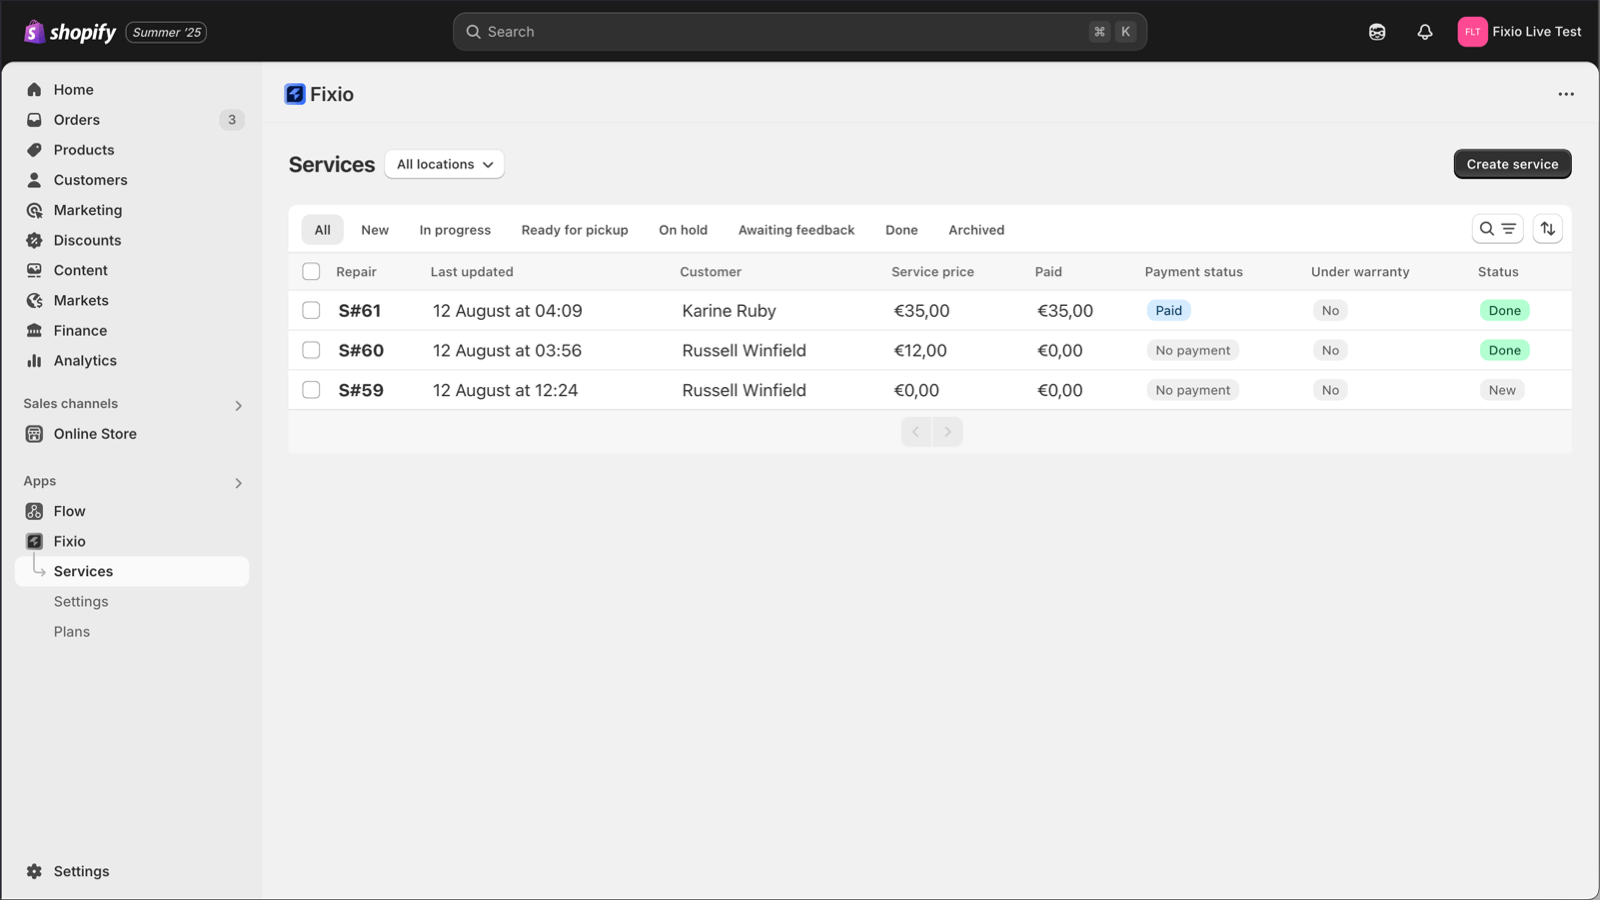Check the select-all checkbox in table header

[x=310, y=271]
